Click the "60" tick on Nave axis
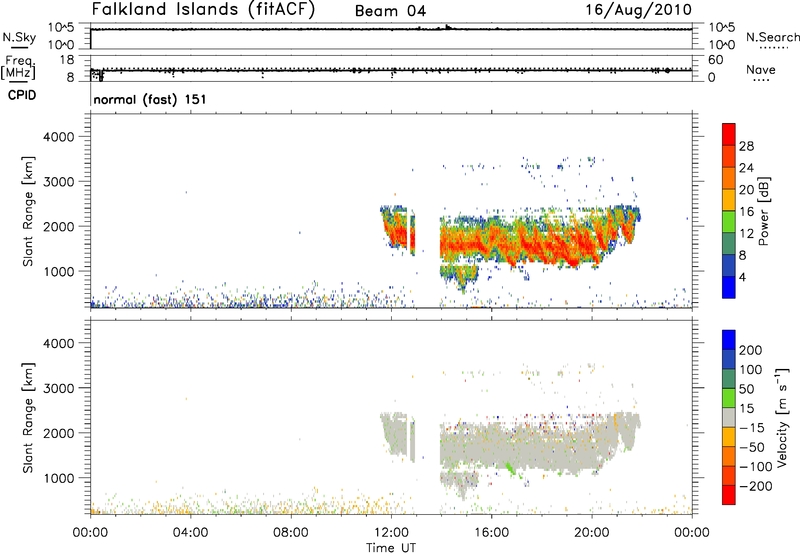The height and width of the screenshot is (554, 800). pos(715,60)
